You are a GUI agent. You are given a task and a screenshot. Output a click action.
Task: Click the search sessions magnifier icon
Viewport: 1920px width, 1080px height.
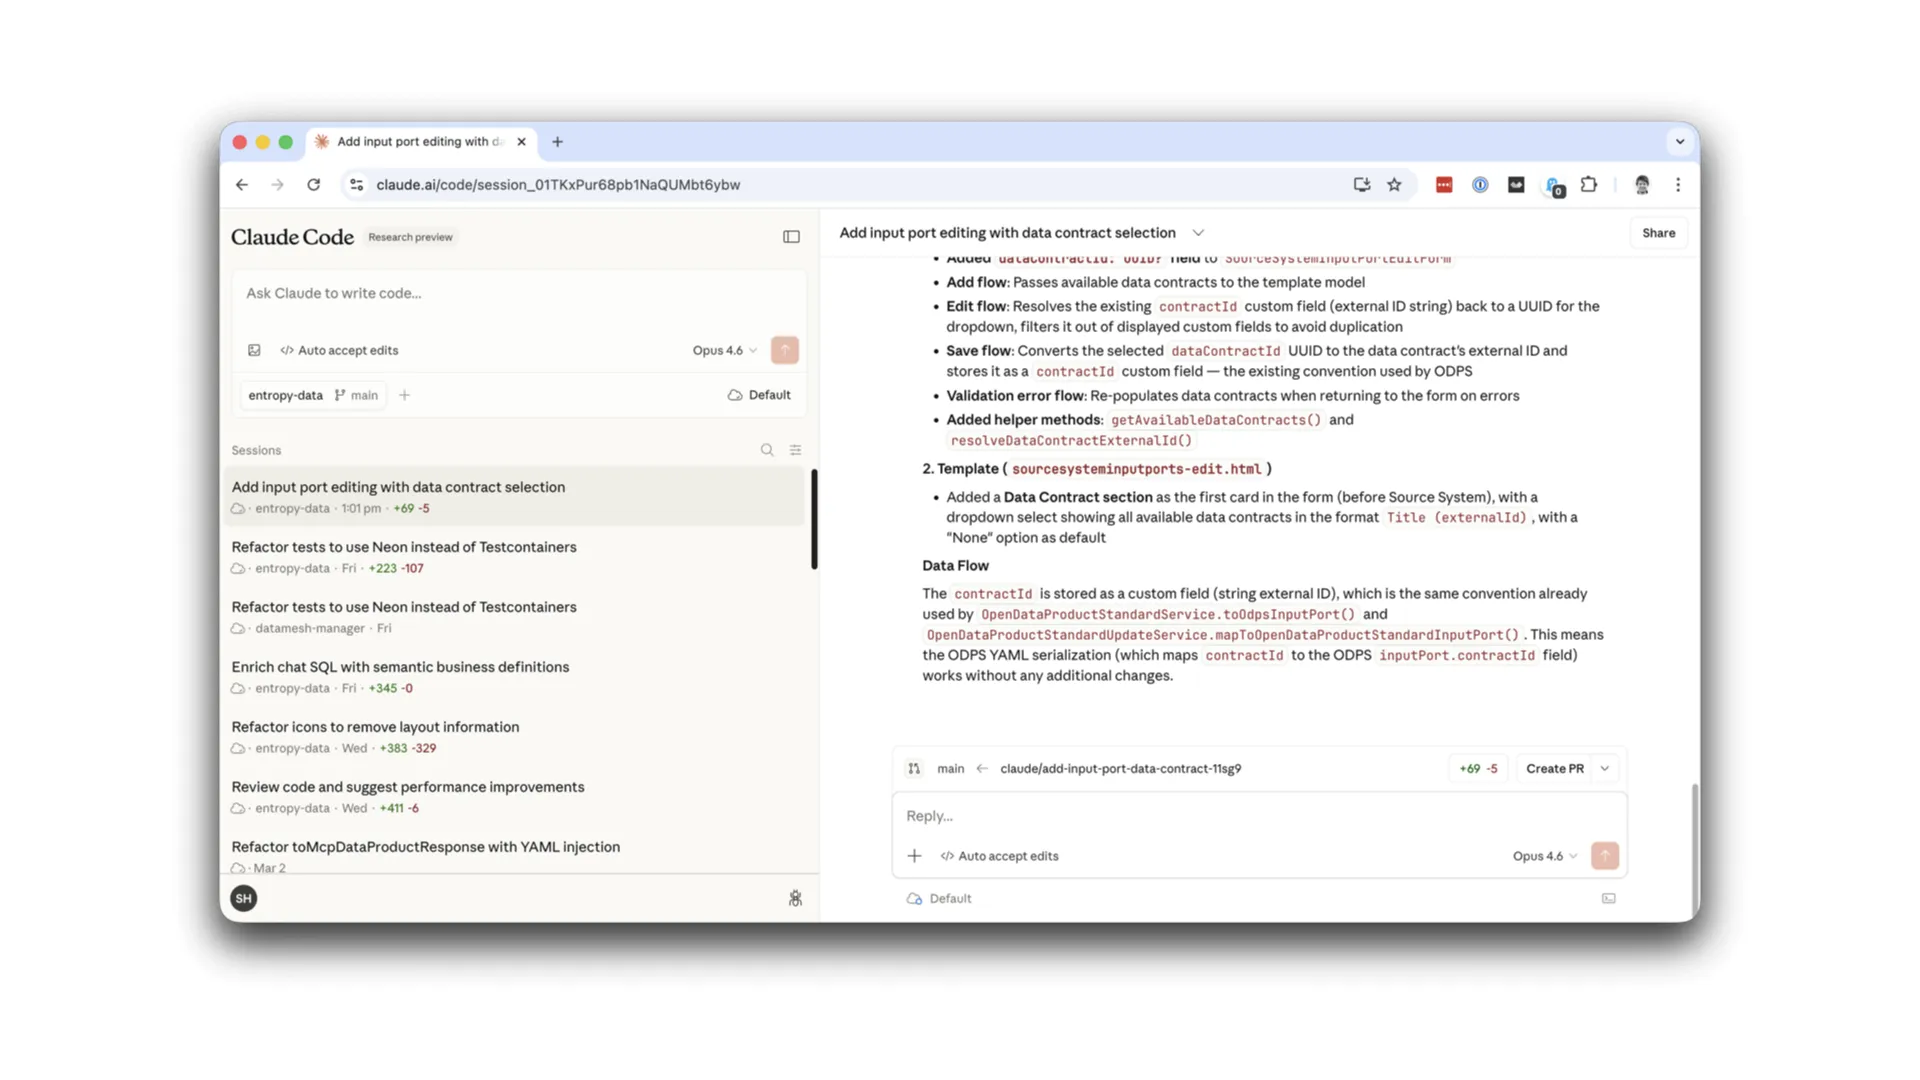767,450
